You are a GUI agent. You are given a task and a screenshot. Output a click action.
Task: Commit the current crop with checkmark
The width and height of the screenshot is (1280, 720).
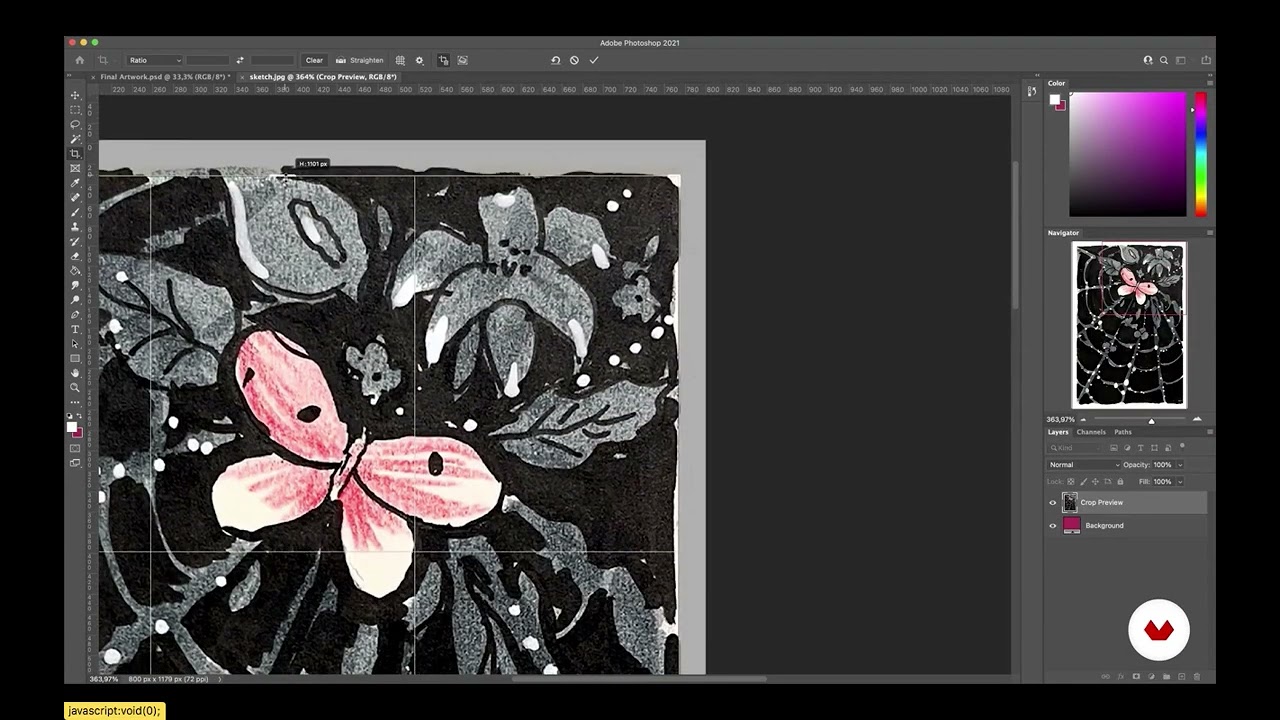pos(593,60)
